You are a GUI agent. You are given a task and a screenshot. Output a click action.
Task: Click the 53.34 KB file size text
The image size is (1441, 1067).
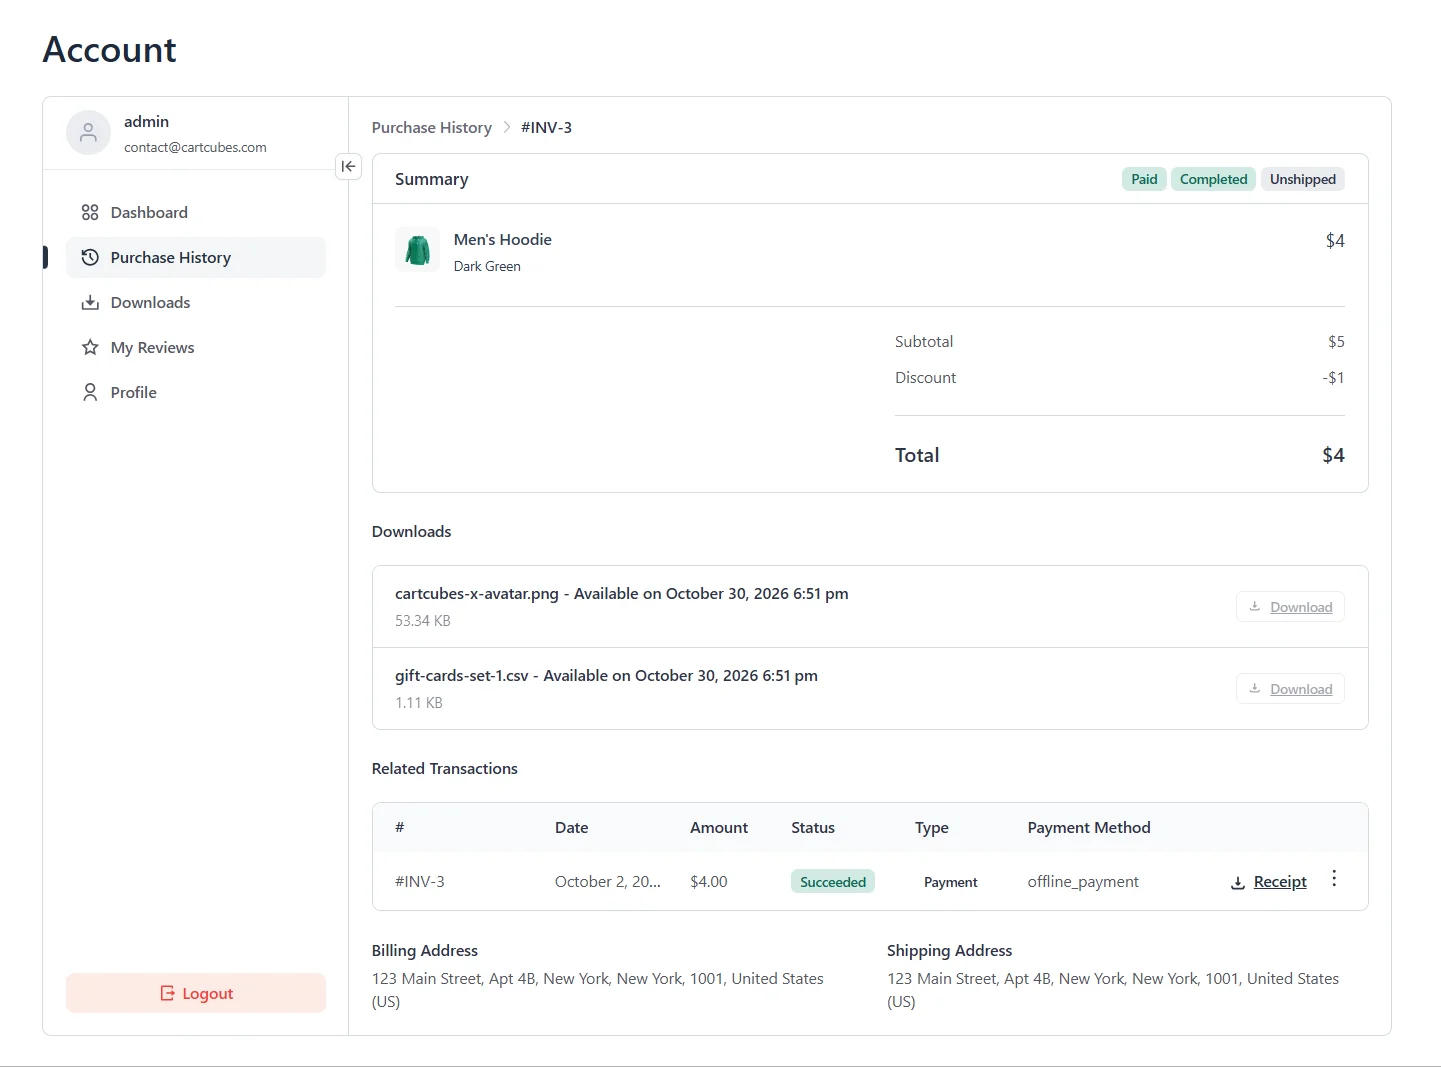pos(423,621)
